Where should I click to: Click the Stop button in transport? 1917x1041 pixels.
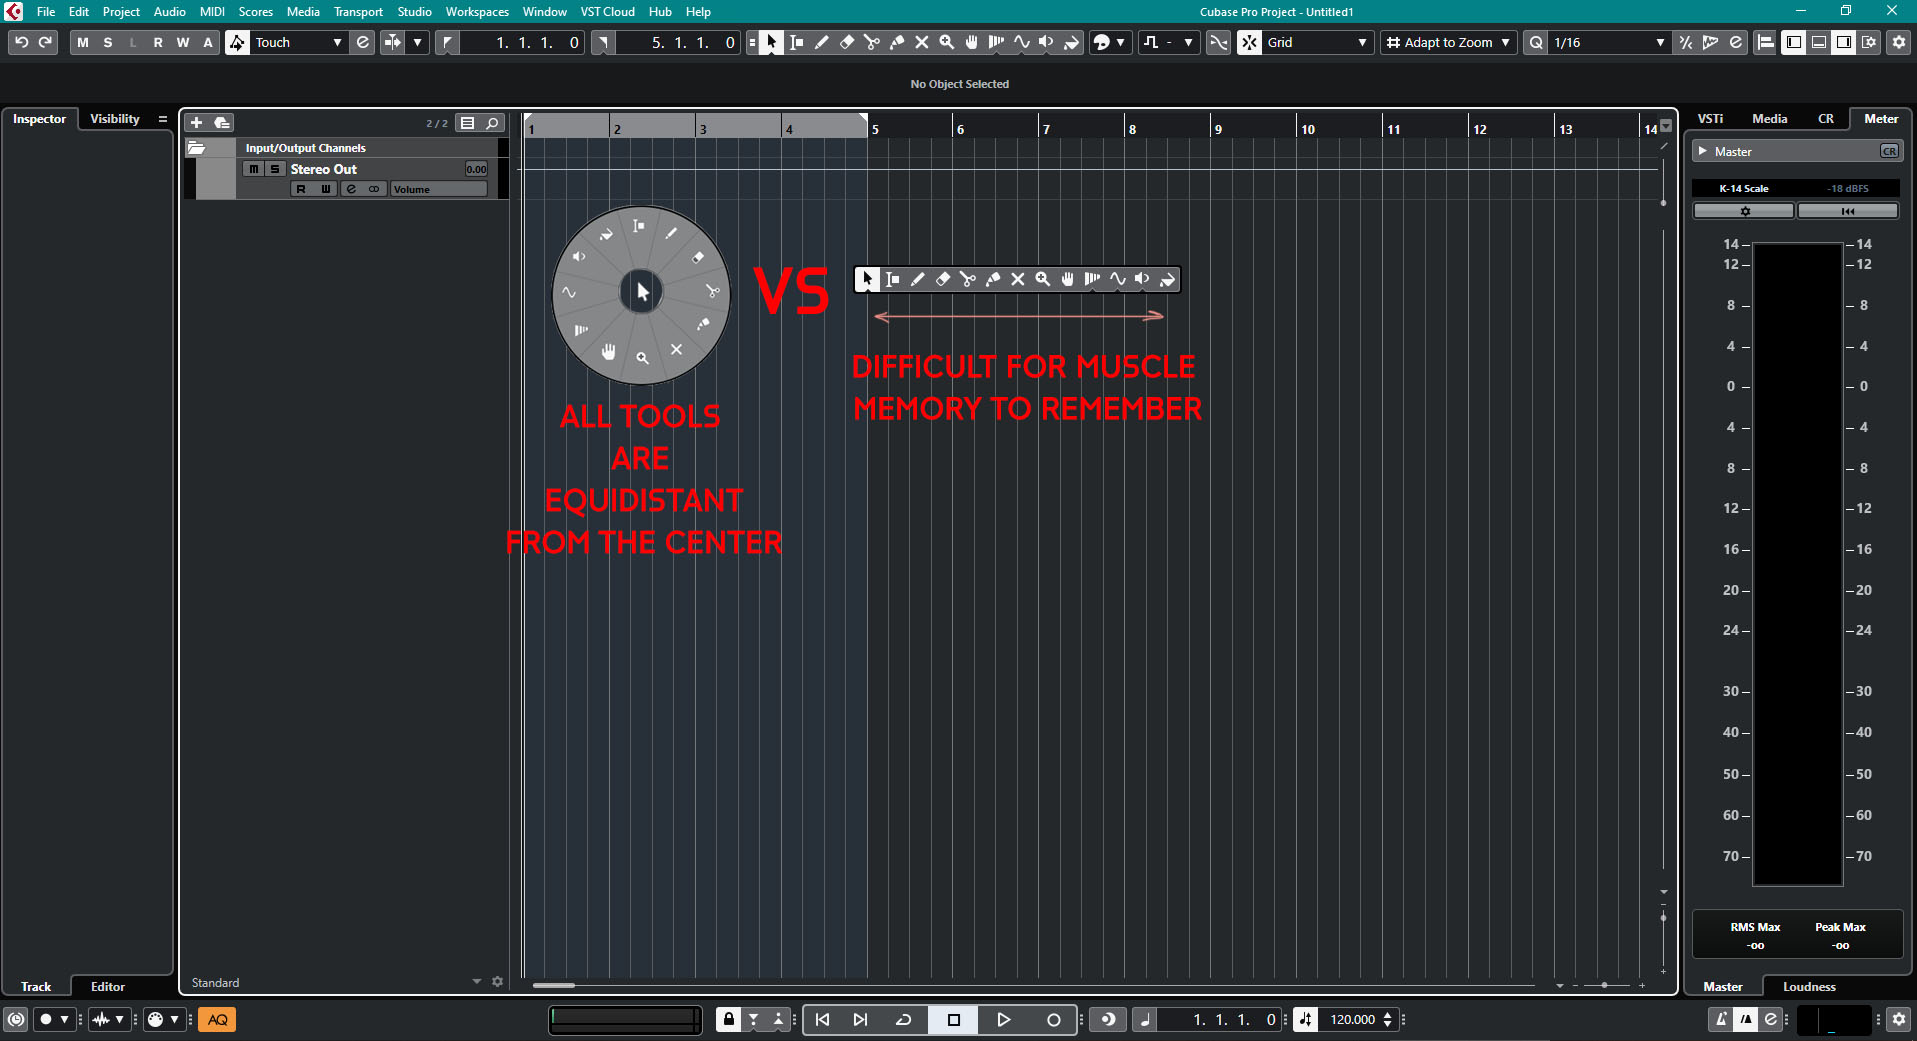pos(954,1019)
